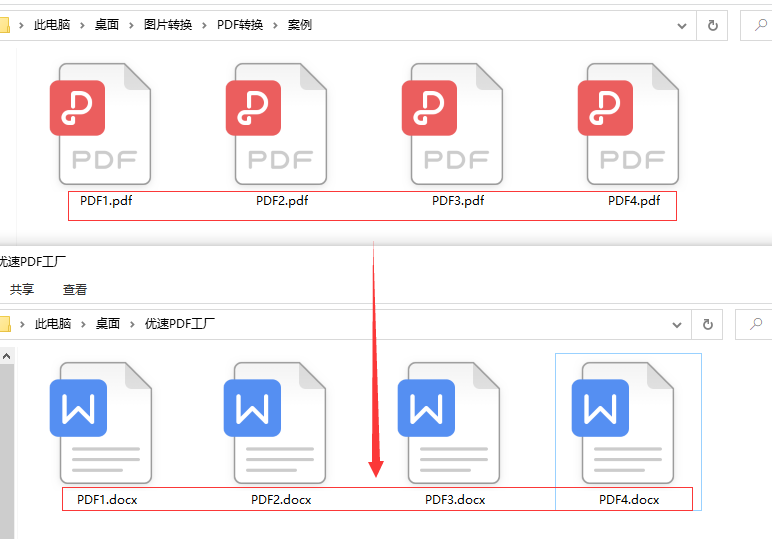Go to 此电脑 in 优速PDF工厂 window breadcrumb
This screenshot has width=772, height=539.
tap(53, 323)
